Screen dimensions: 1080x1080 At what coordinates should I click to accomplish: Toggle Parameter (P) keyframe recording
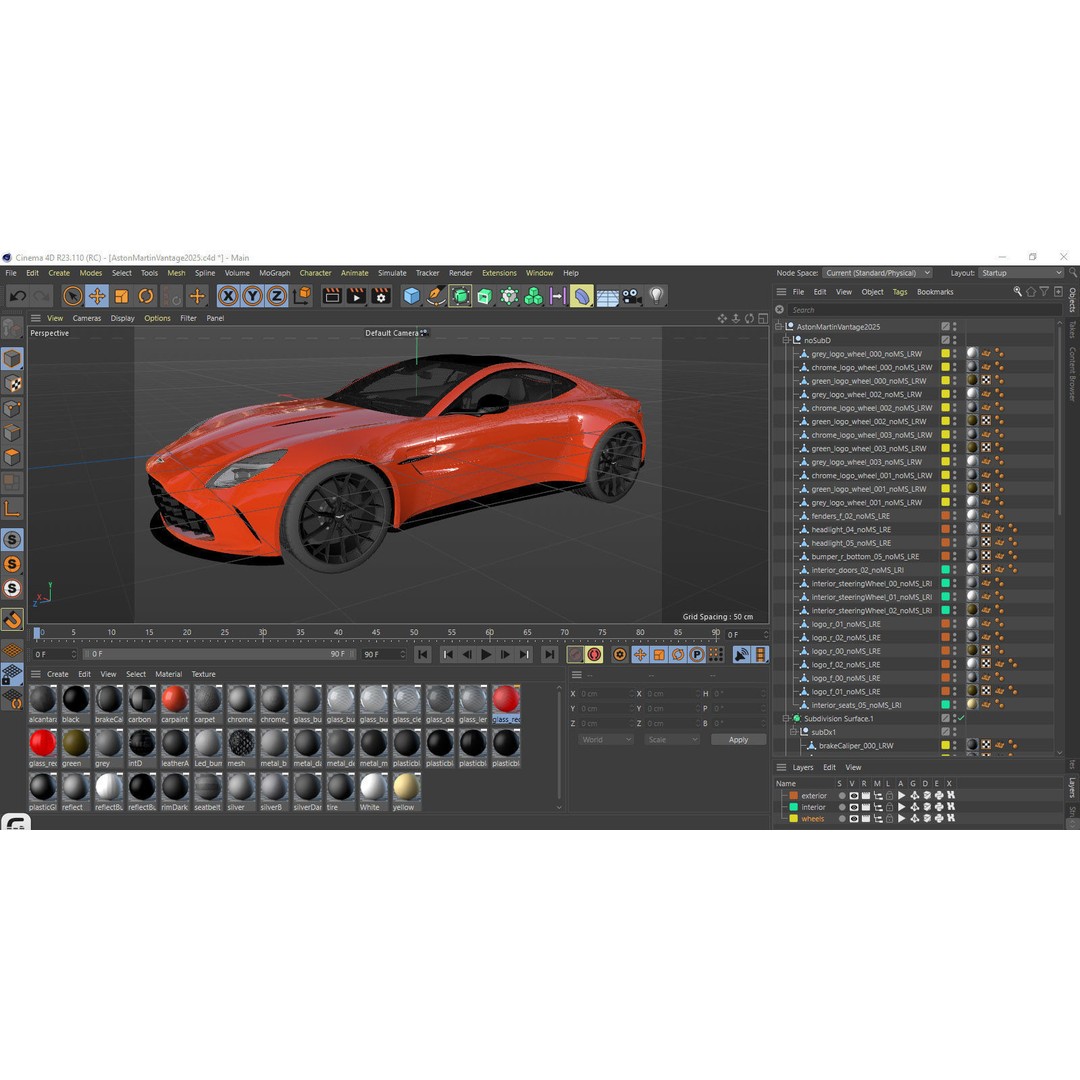pos(697,654)
